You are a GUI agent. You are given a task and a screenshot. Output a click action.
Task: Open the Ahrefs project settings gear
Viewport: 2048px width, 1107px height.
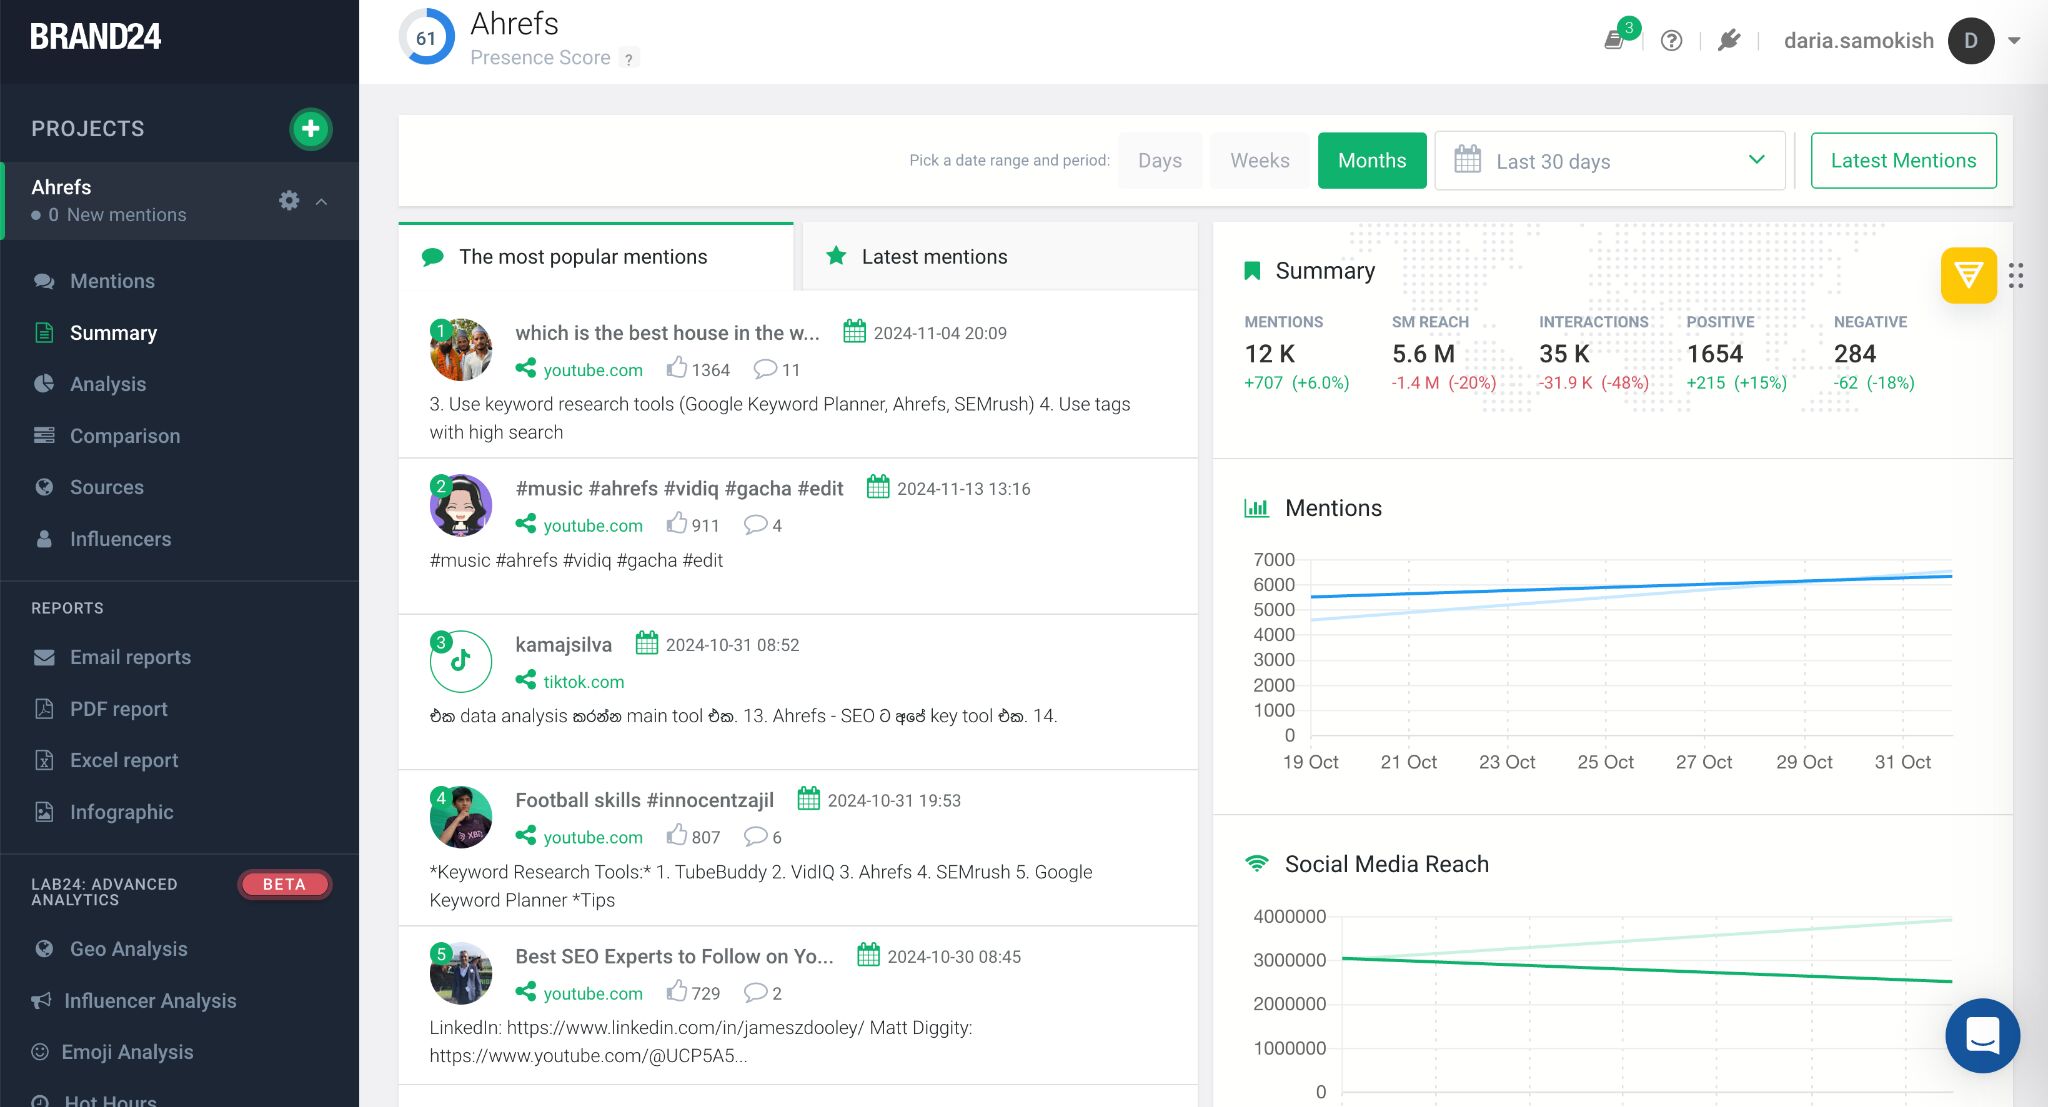point(289,201)
